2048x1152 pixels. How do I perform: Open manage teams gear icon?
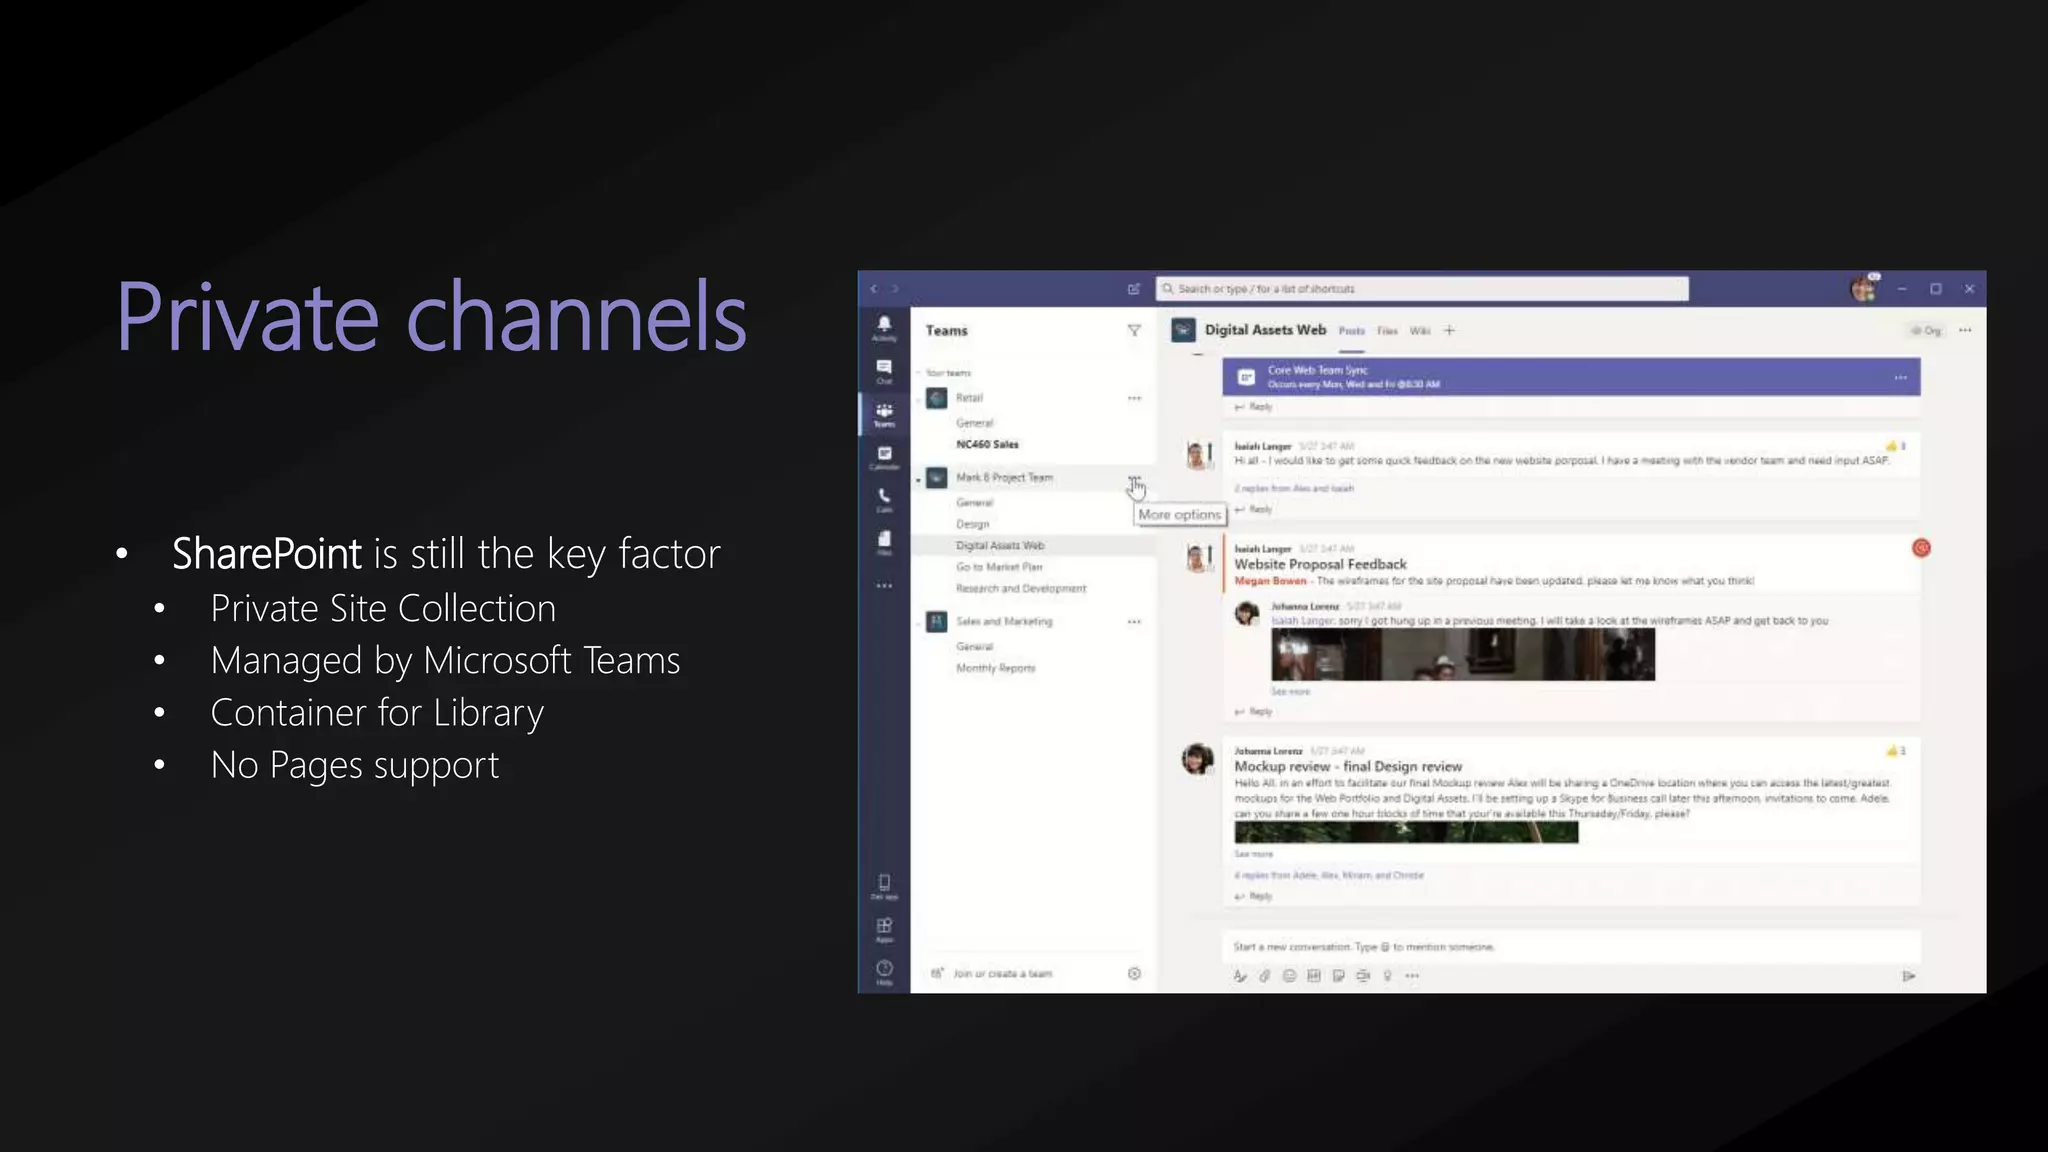tap(1134, 973)
